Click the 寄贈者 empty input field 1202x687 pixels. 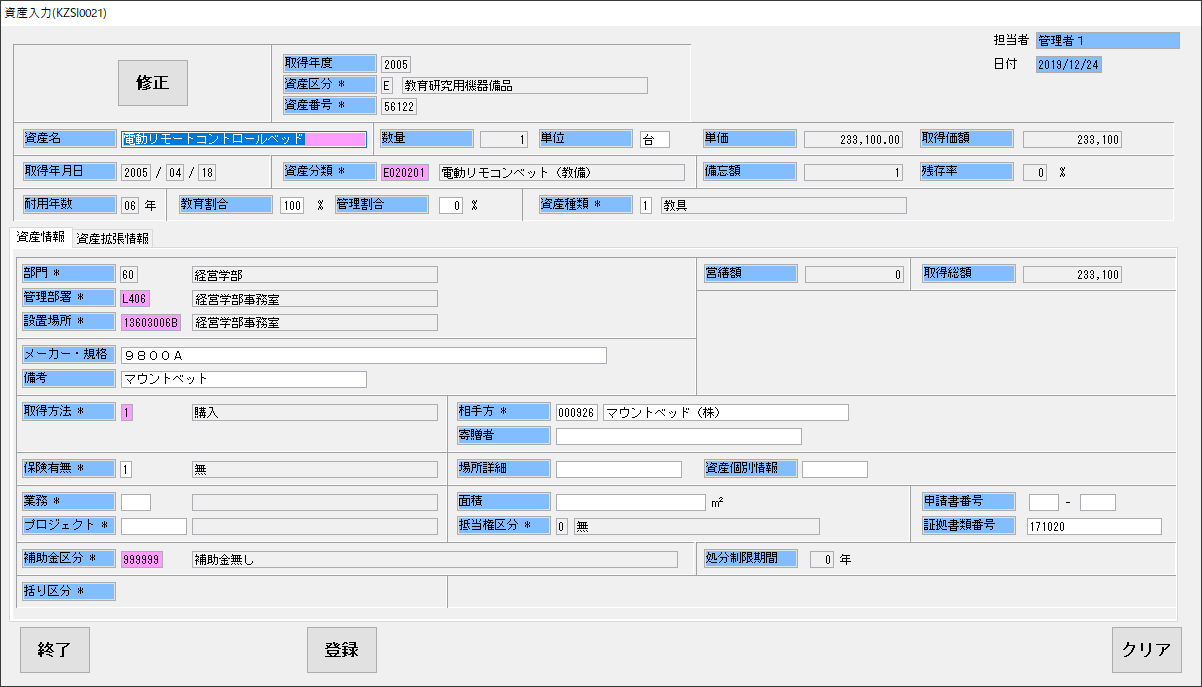click(678, 436)
